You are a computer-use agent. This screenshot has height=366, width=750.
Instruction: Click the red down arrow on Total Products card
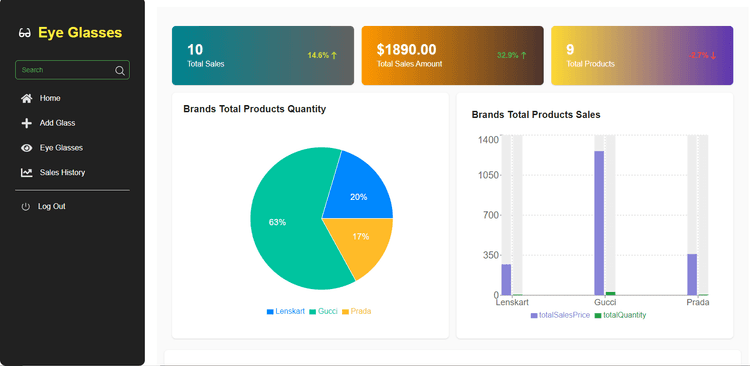(713, 55)
